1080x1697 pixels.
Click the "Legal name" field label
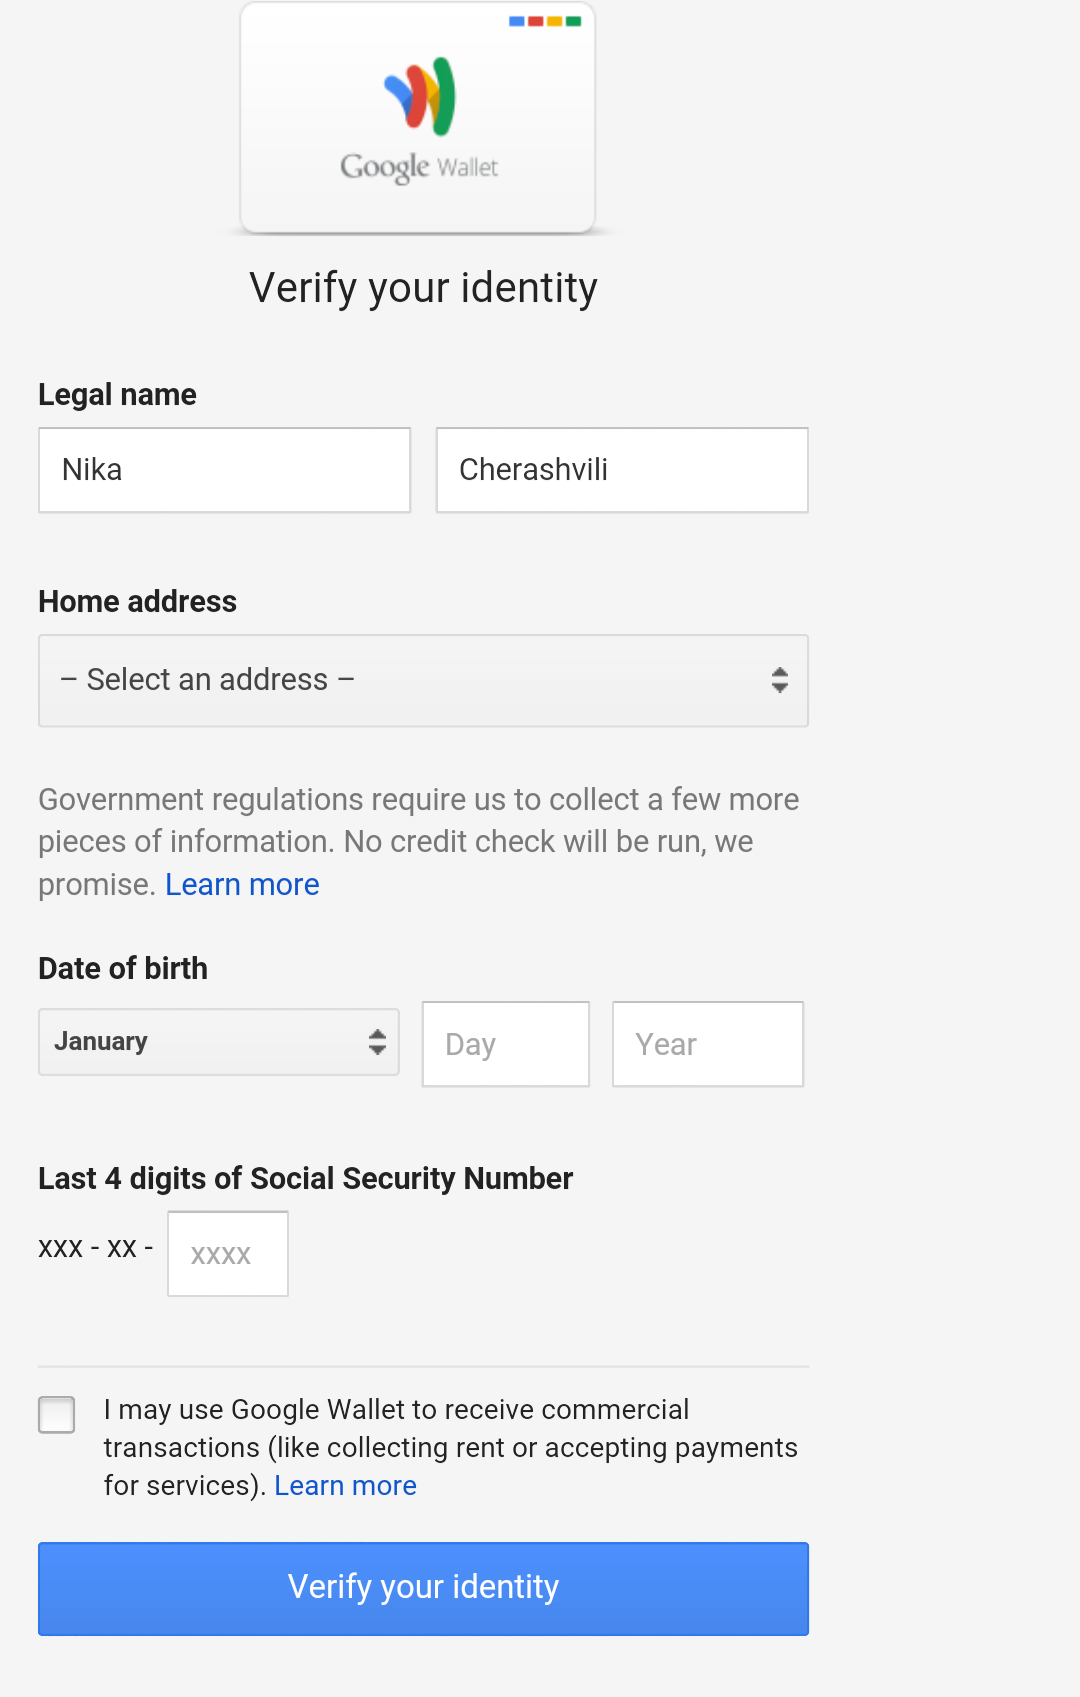click(117, 395)
